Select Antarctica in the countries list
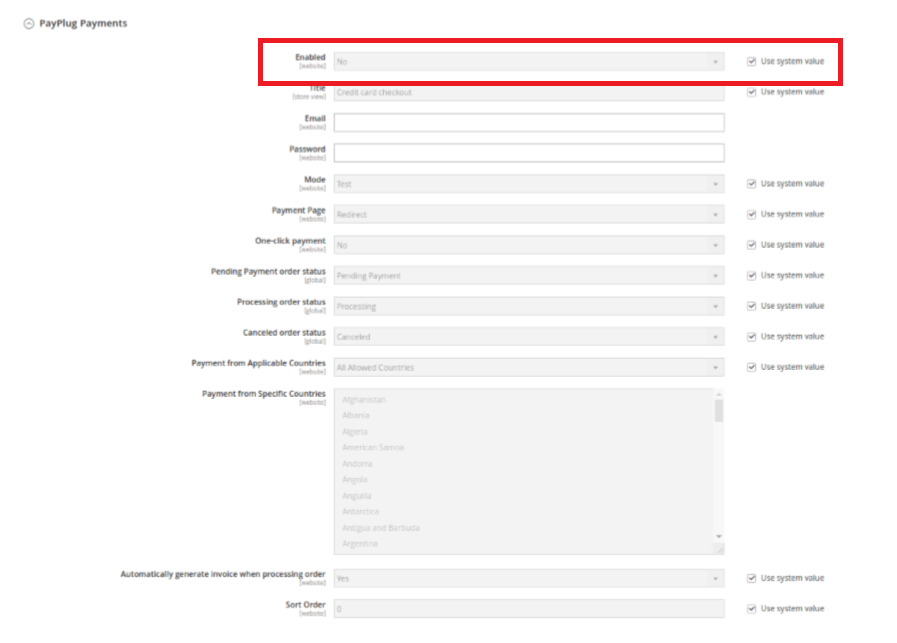Viewport: 897px width, 643px height. pyautogui.click(x=360, y=511)
